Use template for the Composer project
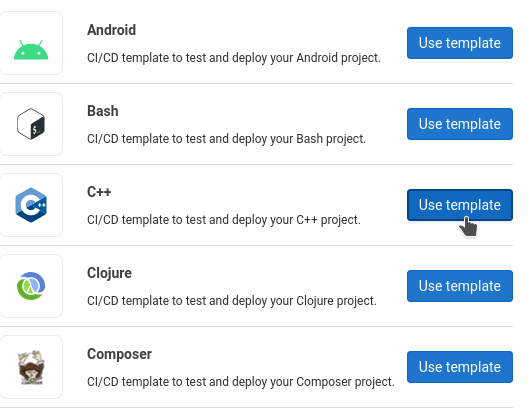 (x=460, y=367)
